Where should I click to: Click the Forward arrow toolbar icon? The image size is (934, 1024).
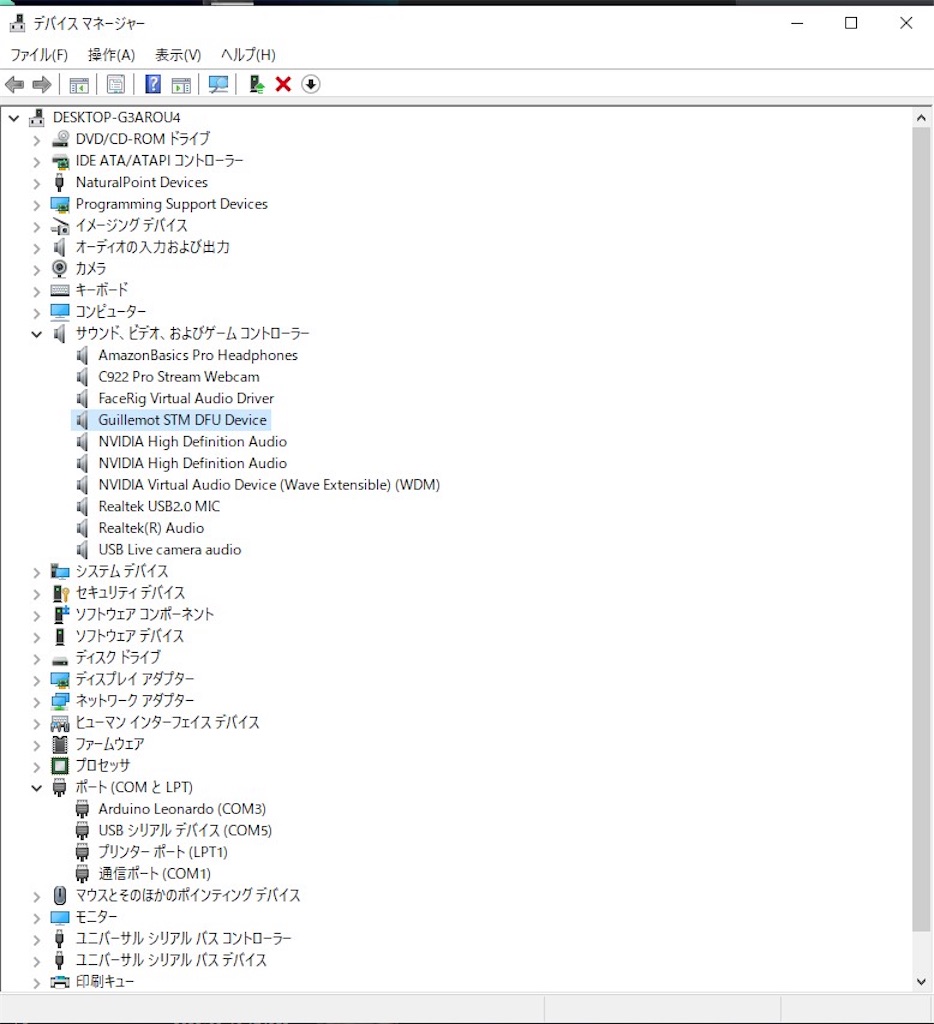42,84
